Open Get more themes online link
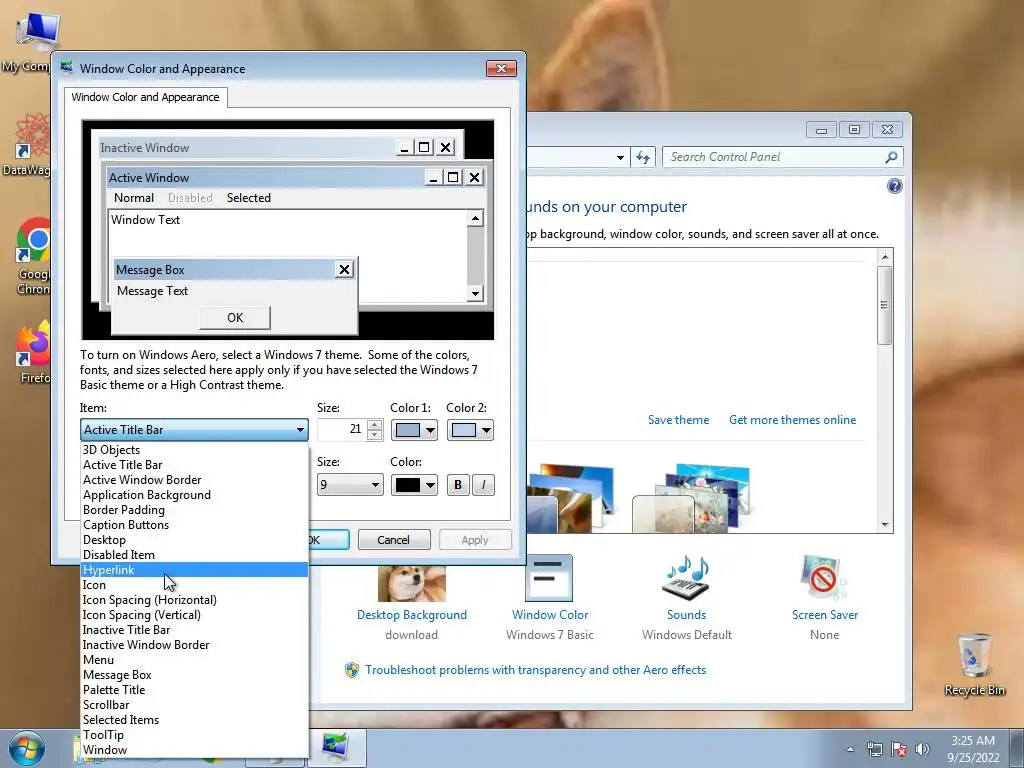Viewport: 1024px width, 768px height. coord(792,420)
